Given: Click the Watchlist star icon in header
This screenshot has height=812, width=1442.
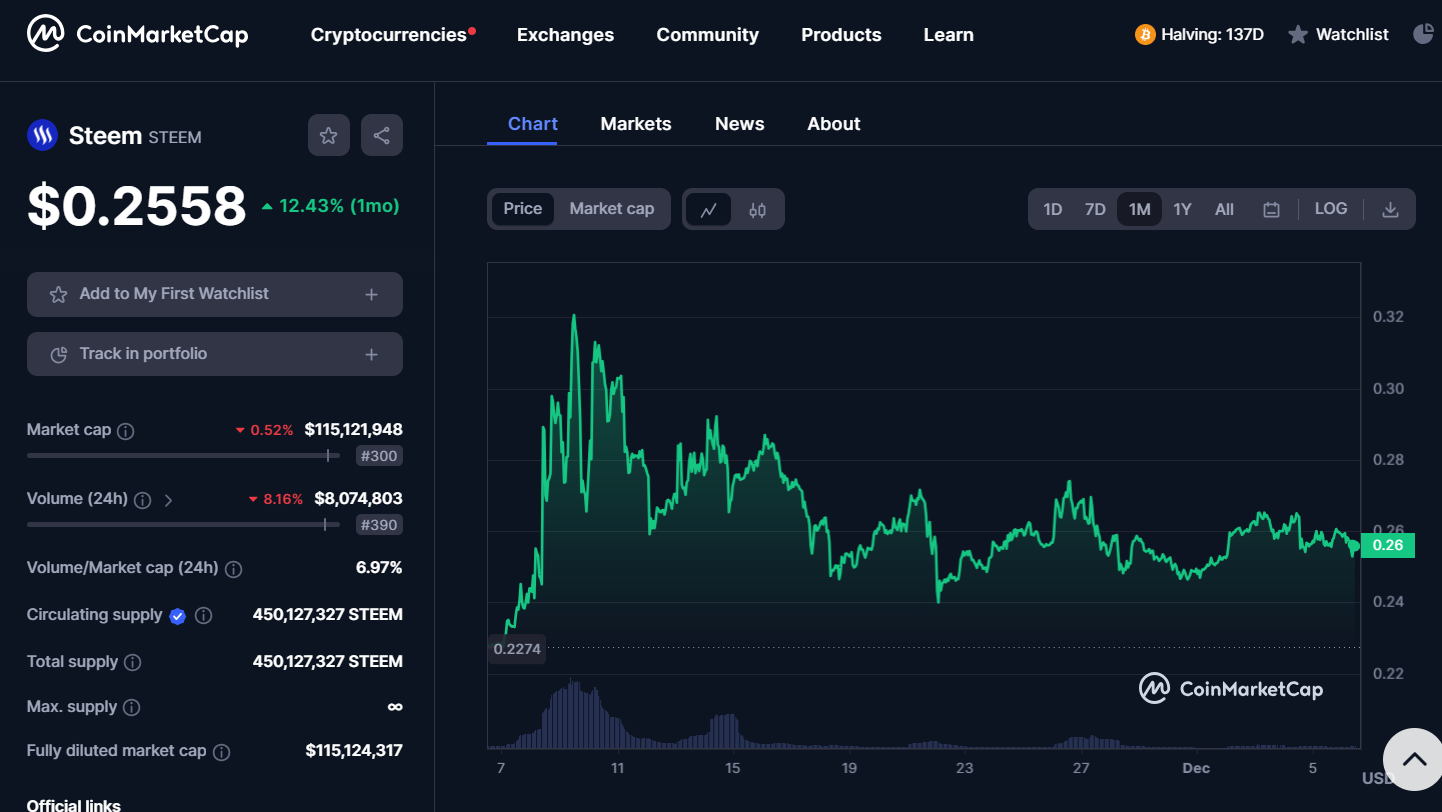Looking at the screenshot, I should [1298, 35].
